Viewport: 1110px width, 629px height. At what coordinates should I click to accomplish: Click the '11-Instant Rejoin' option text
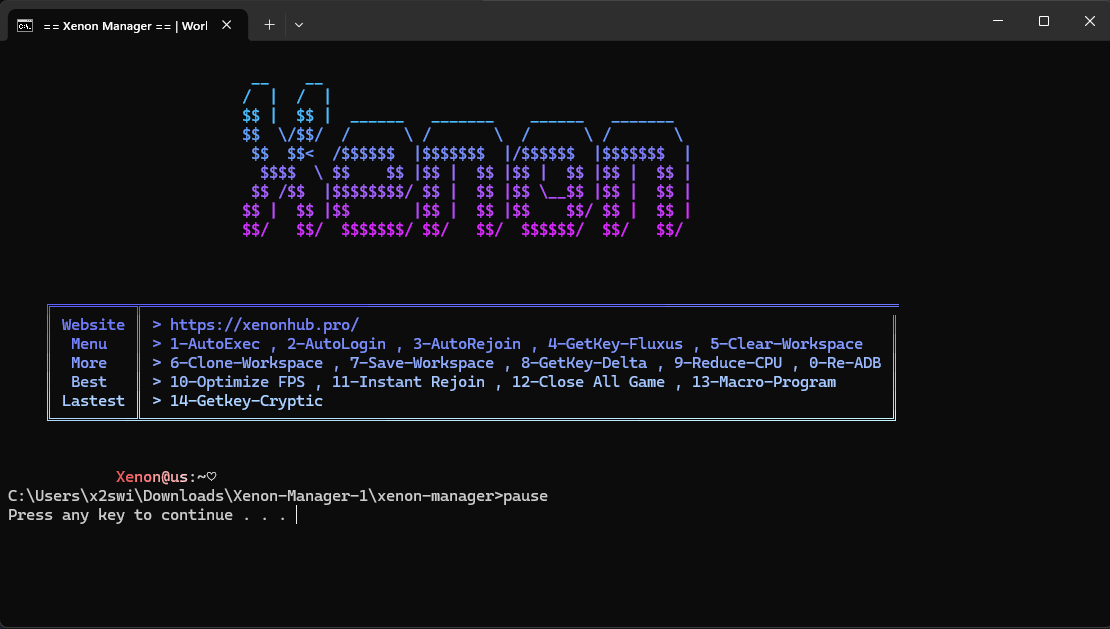click(x=408, y=382)
